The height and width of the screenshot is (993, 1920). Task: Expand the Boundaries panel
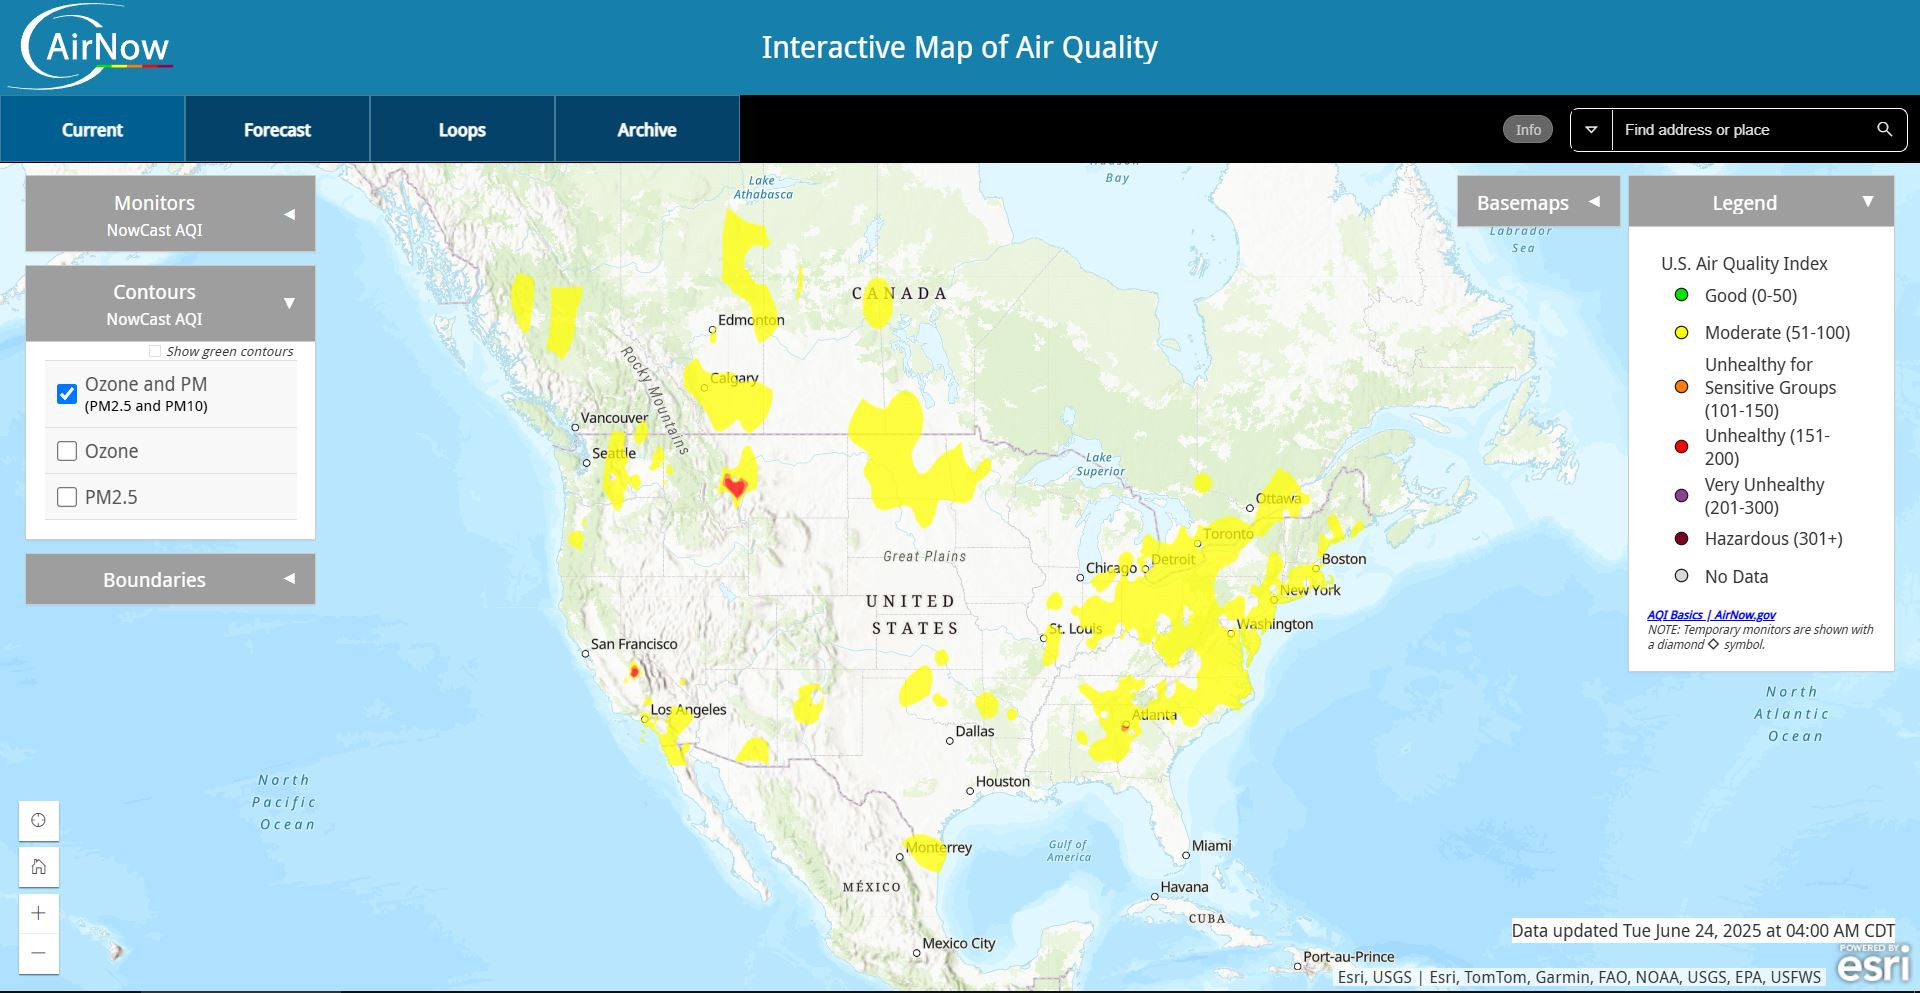[170, 579]
